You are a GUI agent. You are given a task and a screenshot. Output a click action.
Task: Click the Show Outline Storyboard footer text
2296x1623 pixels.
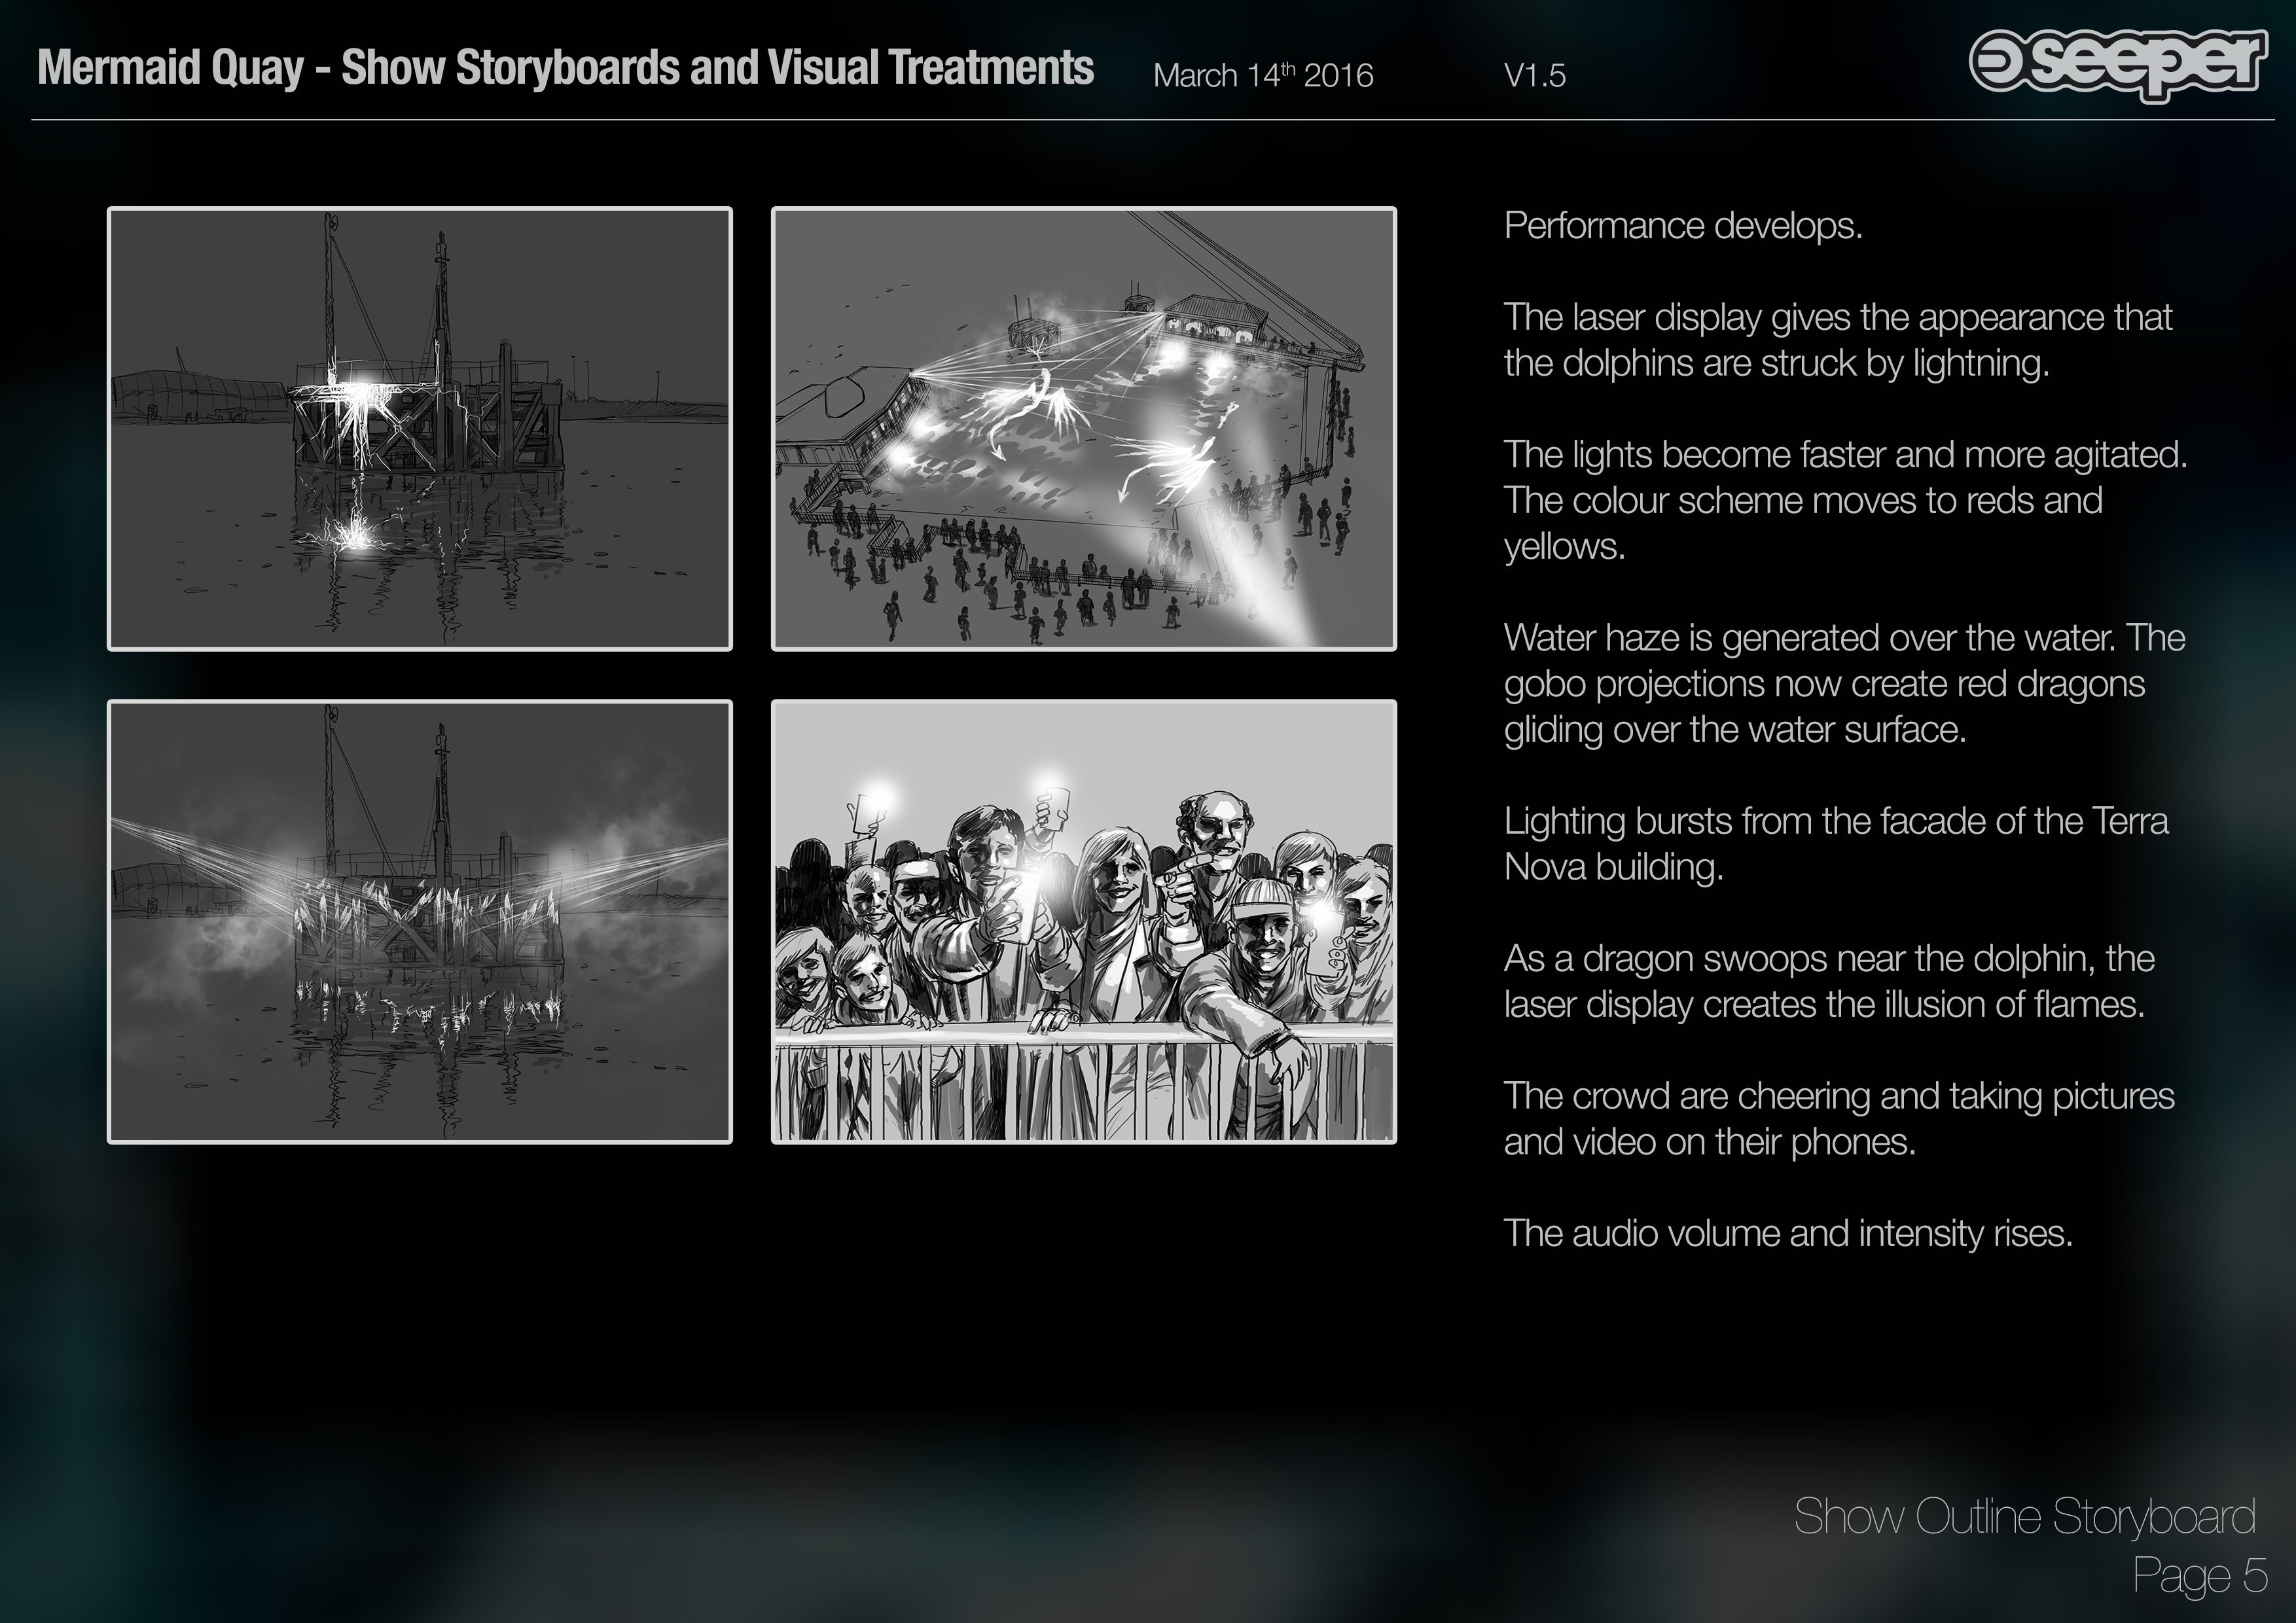(x=2024, y=1516)
